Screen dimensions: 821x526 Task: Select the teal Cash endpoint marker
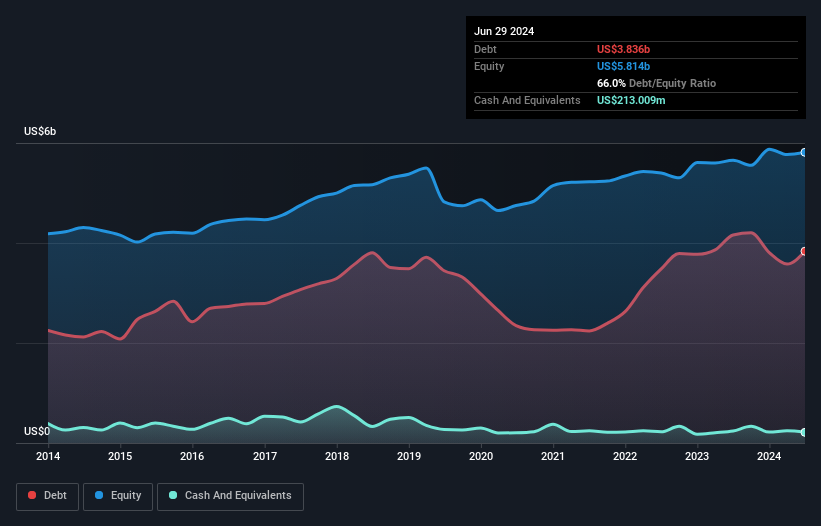pyautogui.click(x=804, y=432)
